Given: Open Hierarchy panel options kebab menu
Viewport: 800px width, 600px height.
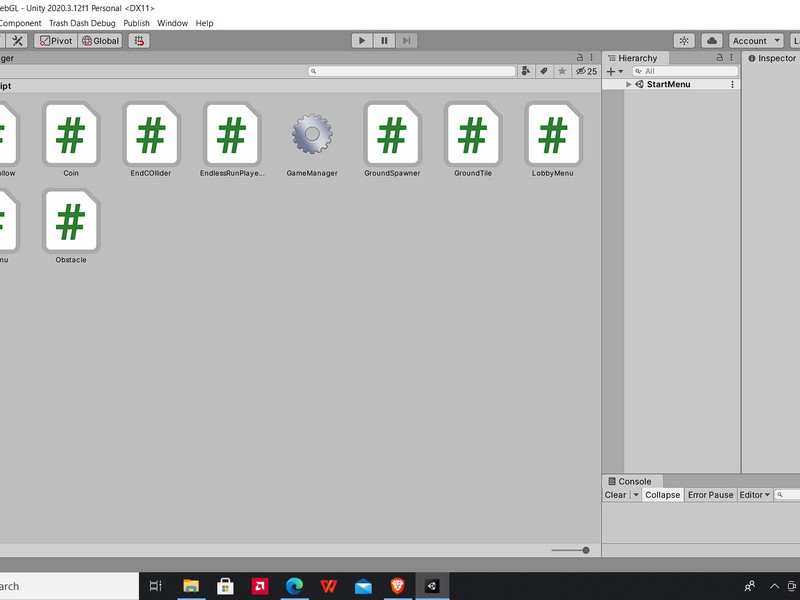Looking at the screenshot, I should pos(731,58).
